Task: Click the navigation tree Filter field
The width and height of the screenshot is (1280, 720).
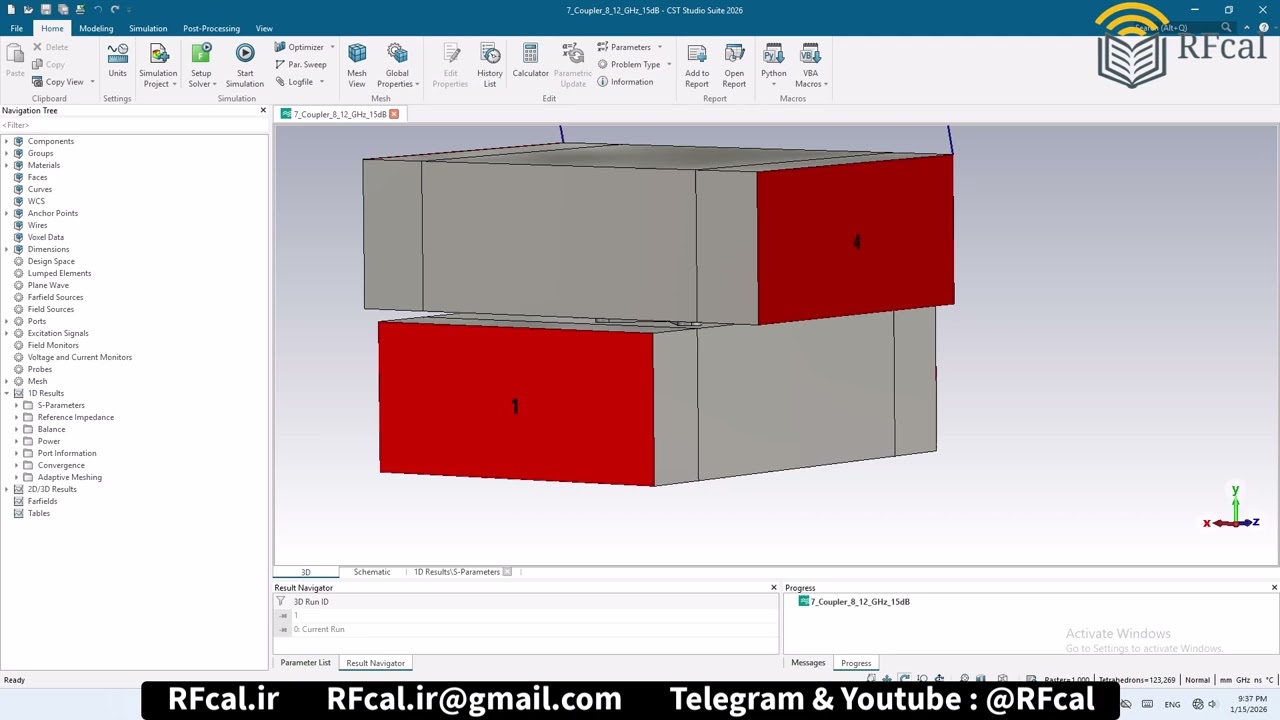Action: tap(134, 125)
